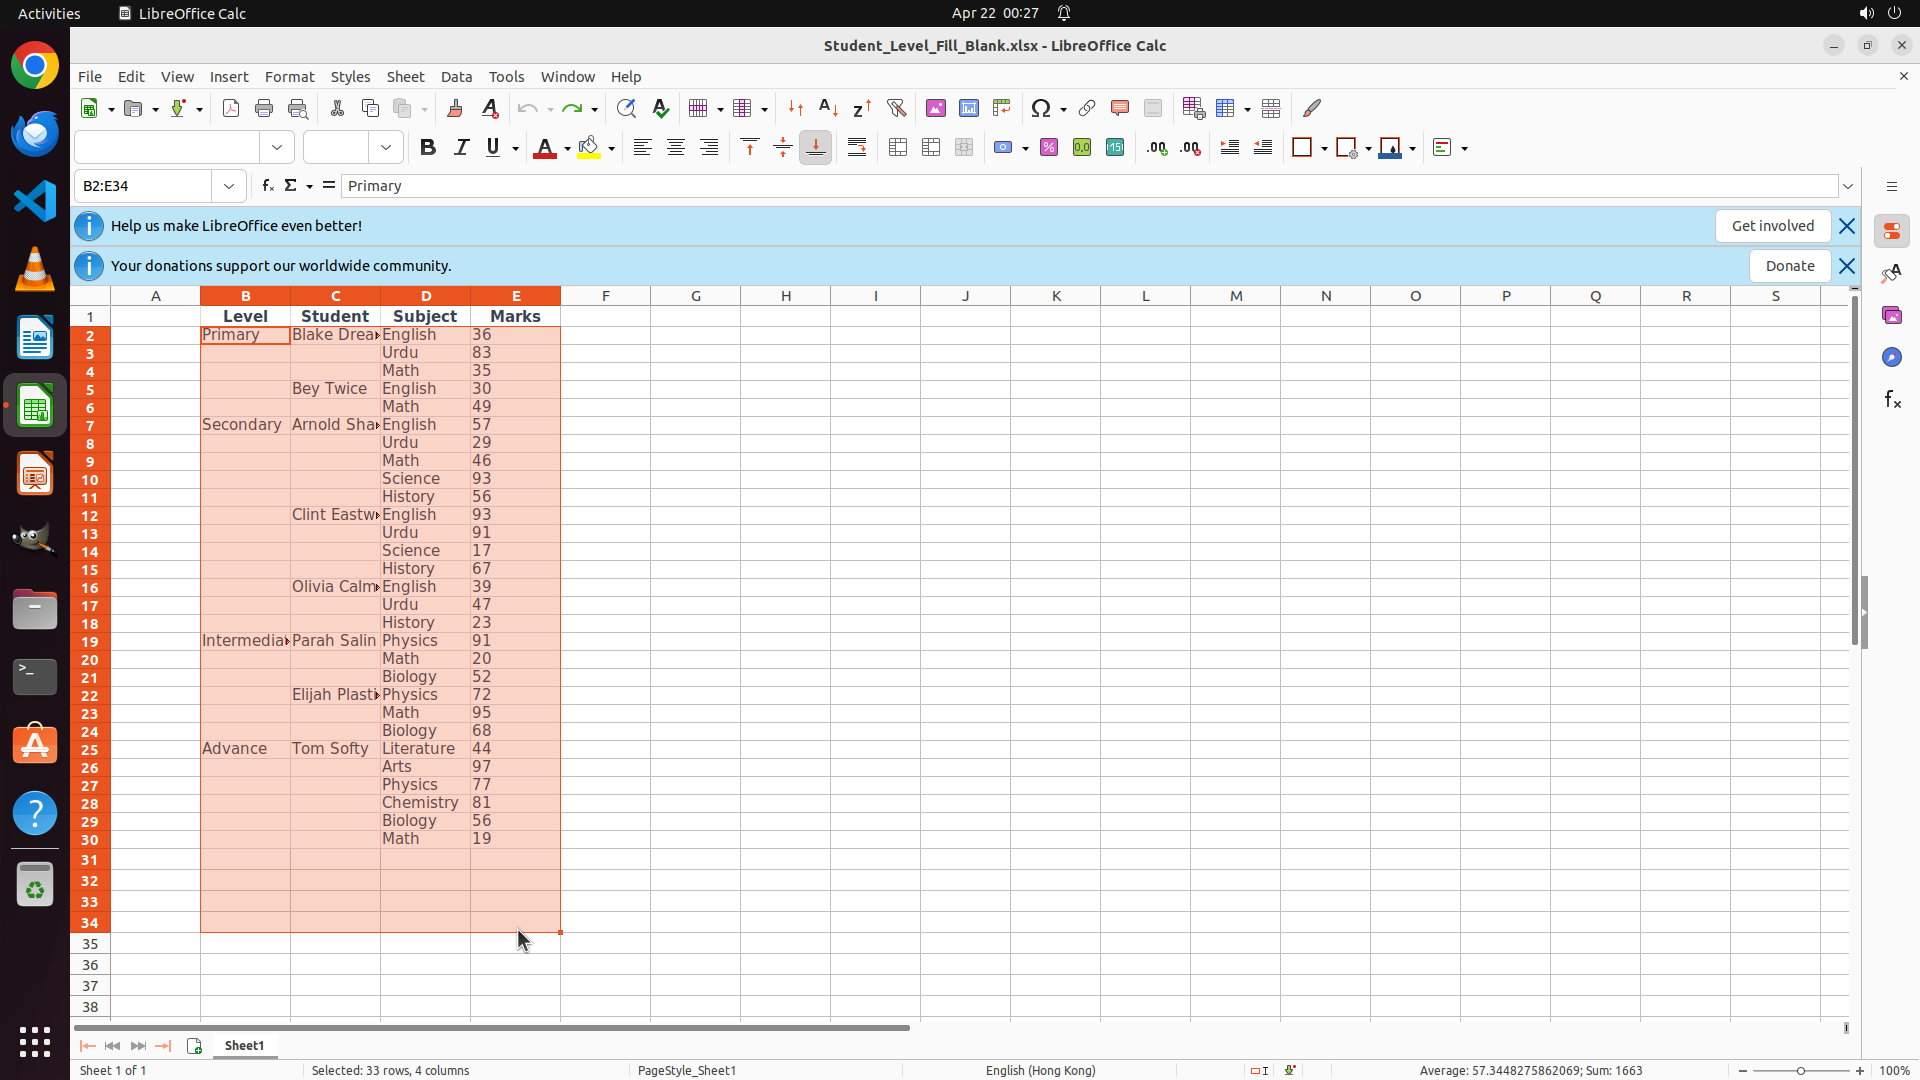Toggle Italic formatting
Screen dimensions: 1920x1080
tap(461, 148)
